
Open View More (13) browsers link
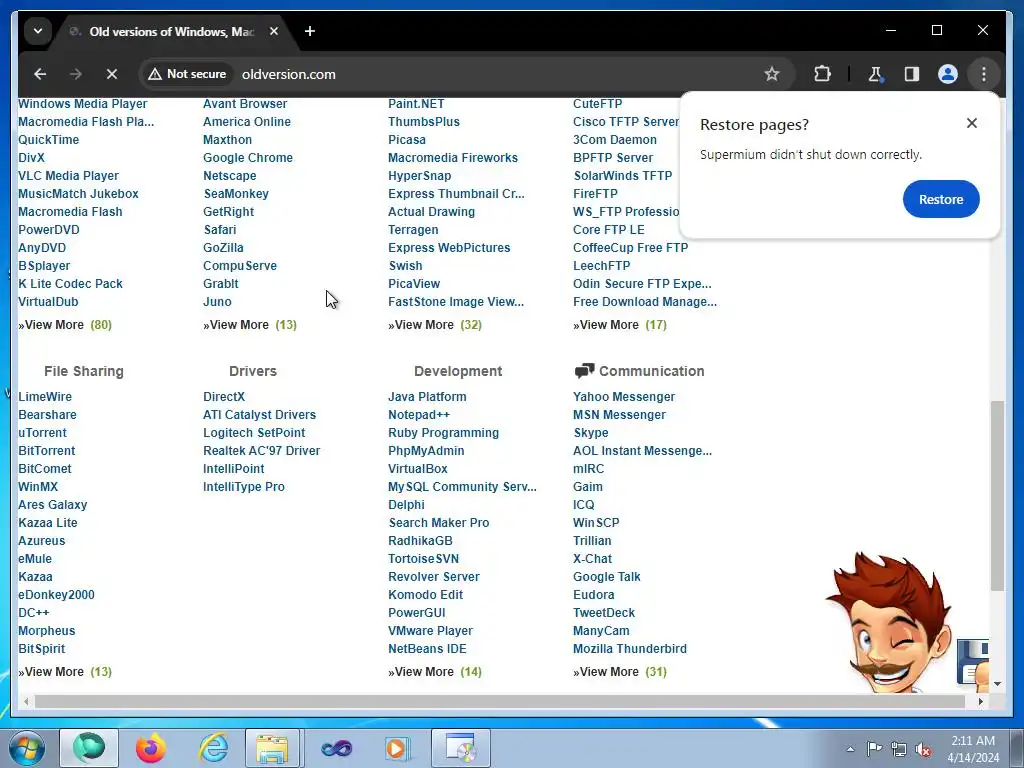(x=250, y=325)
